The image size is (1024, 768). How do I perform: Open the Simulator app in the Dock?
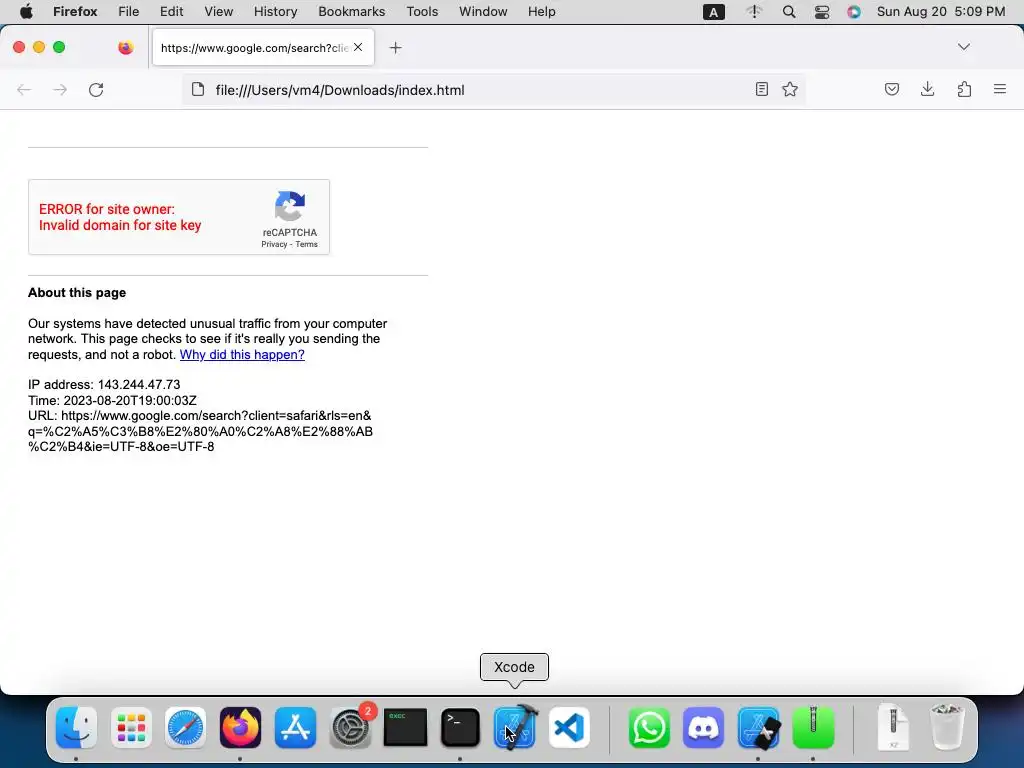(x=758, y=728)
